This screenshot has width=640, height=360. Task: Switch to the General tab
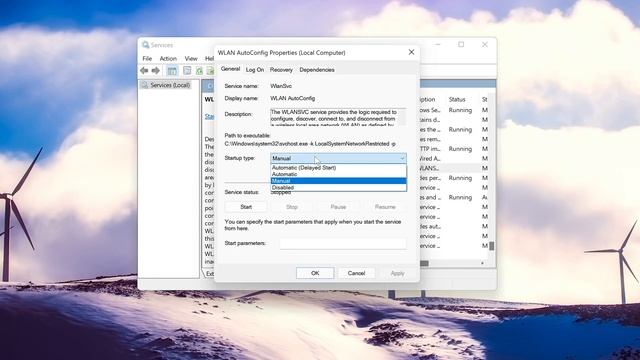(230, 69)
